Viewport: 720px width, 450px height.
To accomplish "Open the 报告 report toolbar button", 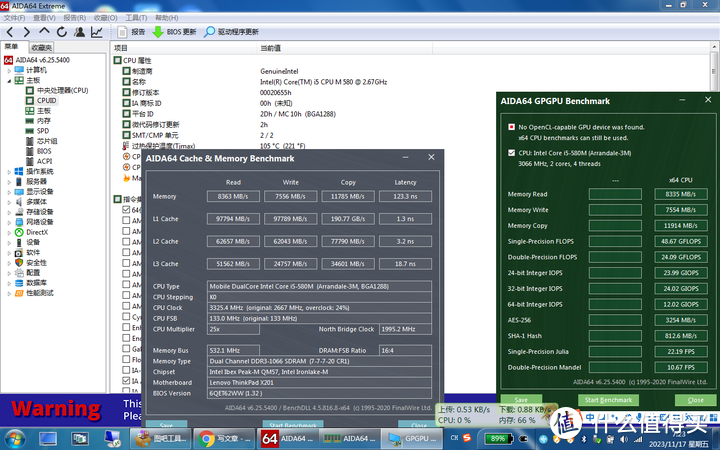I will (x=131, y=32).
